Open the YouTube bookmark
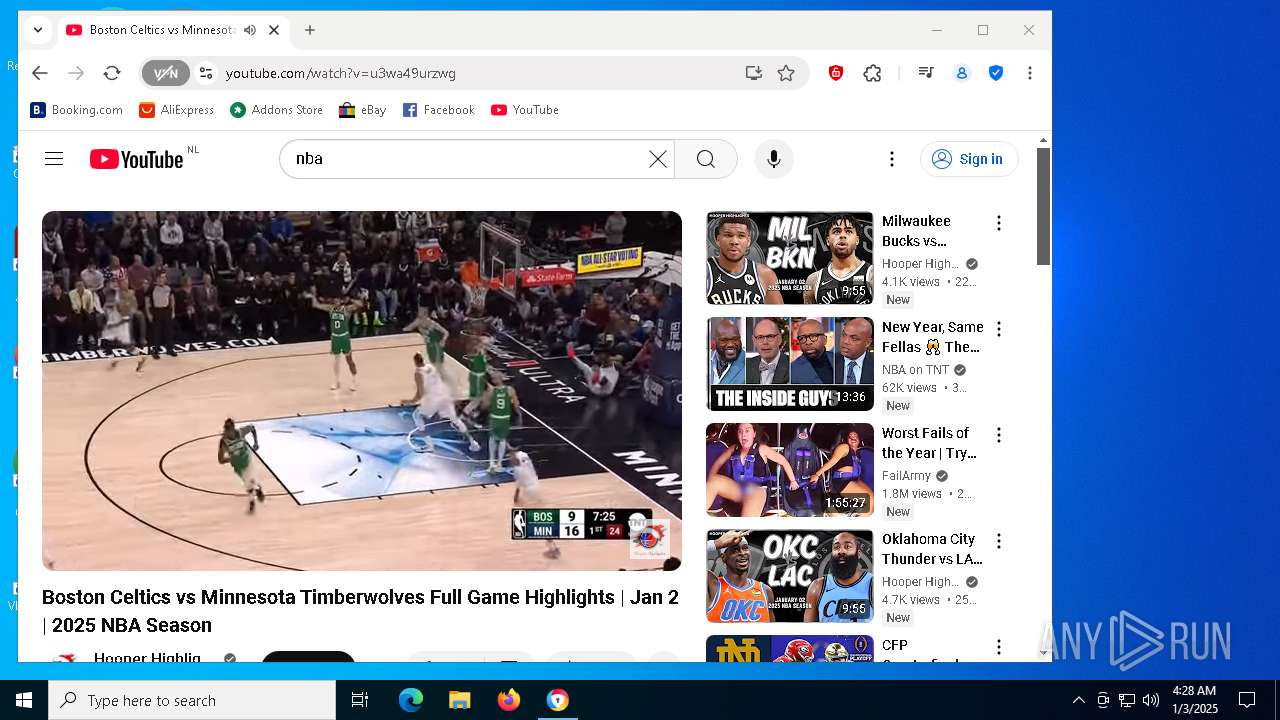Image resolution: width=1280 pixels, height=720 pixels. 525,110
